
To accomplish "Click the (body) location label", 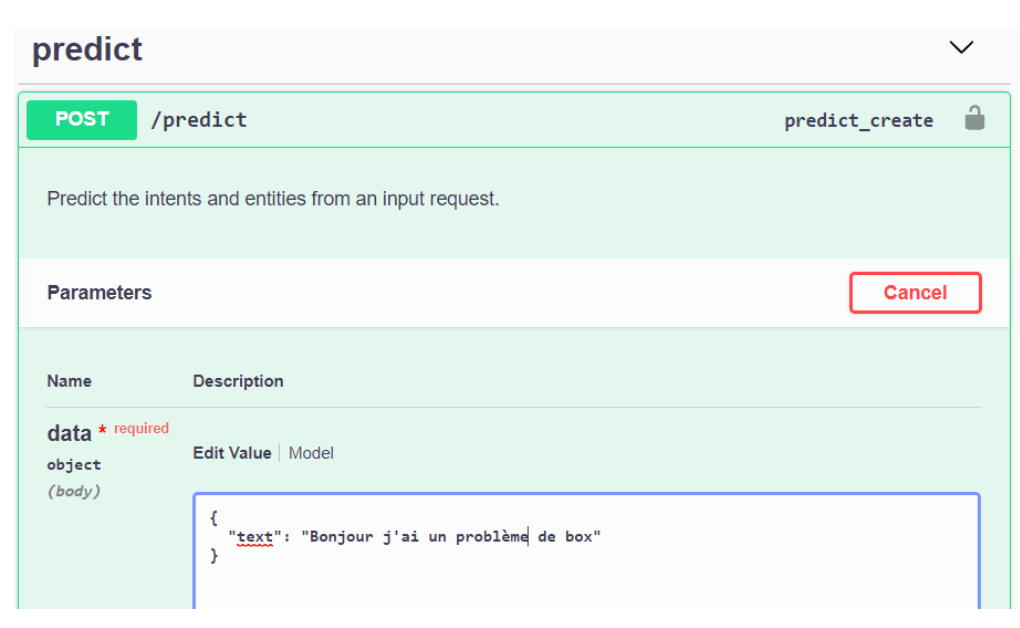I will coord(74,491).
